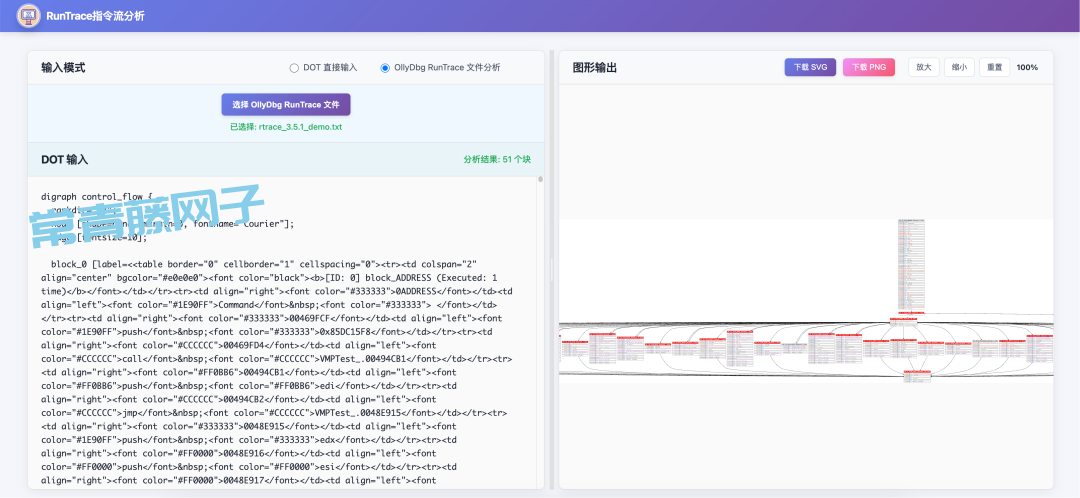
Task: Click the tall top block in graph
Action: click(x=911, y=267)
